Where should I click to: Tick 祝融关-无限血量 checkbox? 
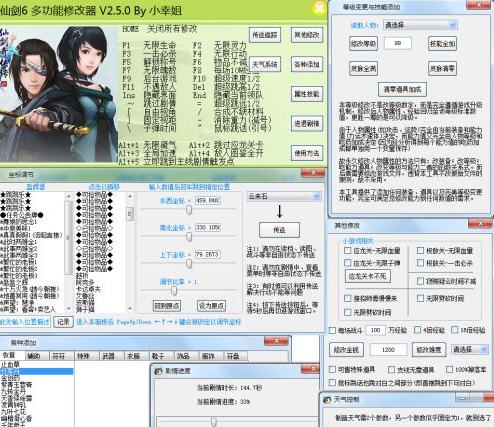[x=420, y=250]
